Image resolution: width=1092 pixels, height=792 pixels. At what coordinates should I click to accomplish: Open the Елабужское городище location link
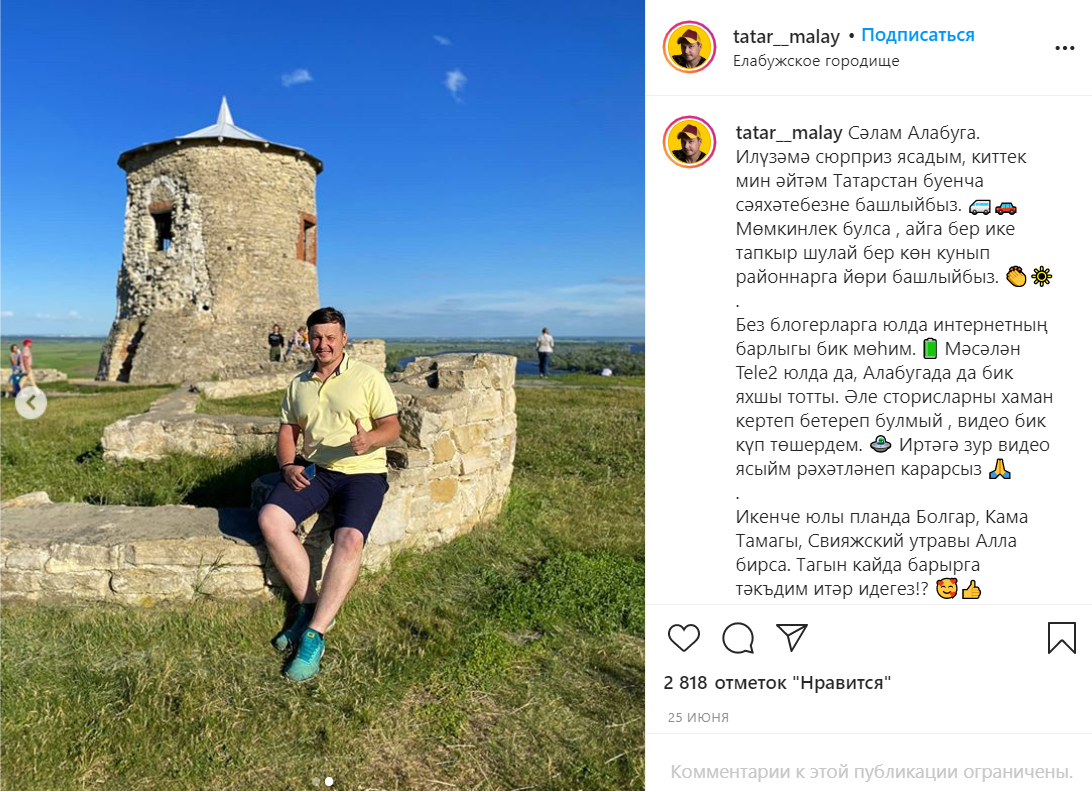click(x=816, y=61)
